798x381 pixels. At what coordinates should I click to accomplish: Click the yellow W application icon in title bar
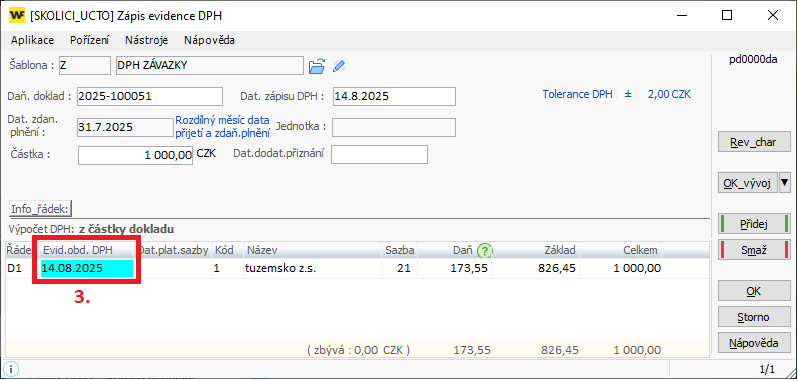(x=17, y=16)
